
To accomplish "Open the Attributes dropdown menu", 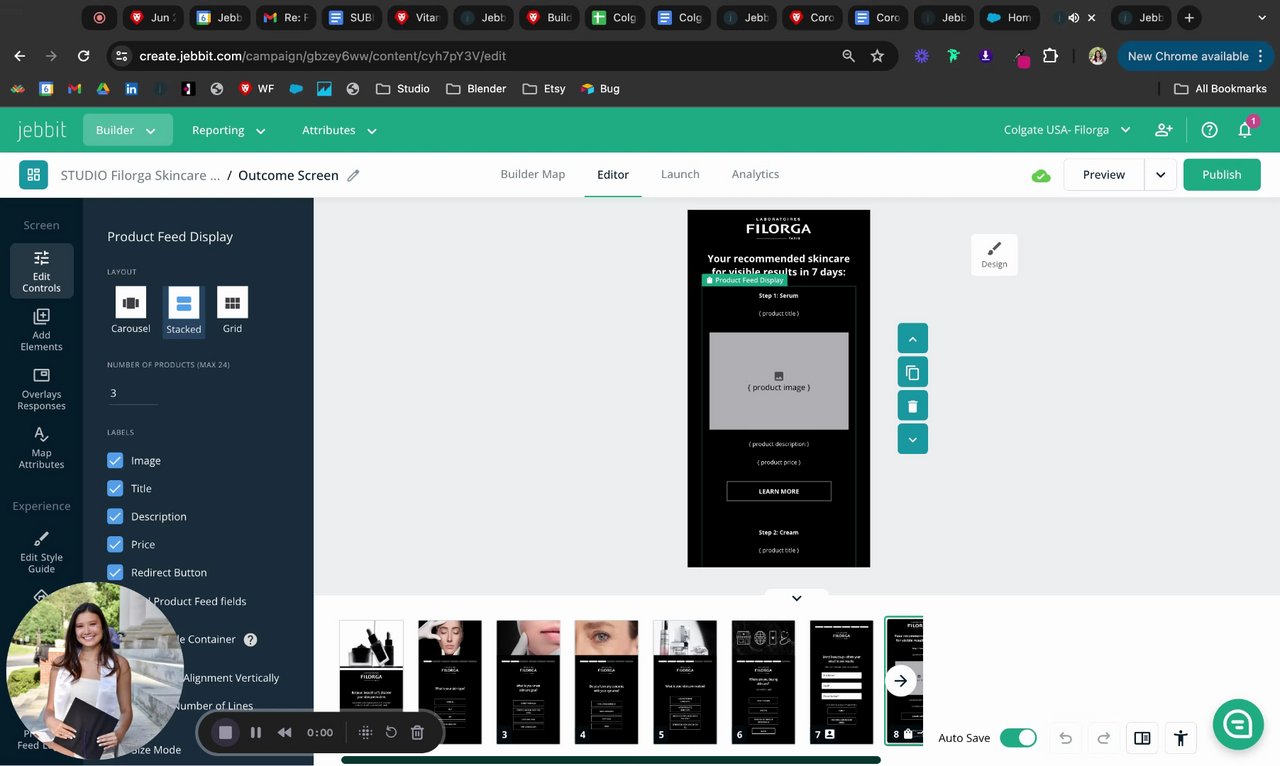I will pyautogui.click(x=339, y=130).
